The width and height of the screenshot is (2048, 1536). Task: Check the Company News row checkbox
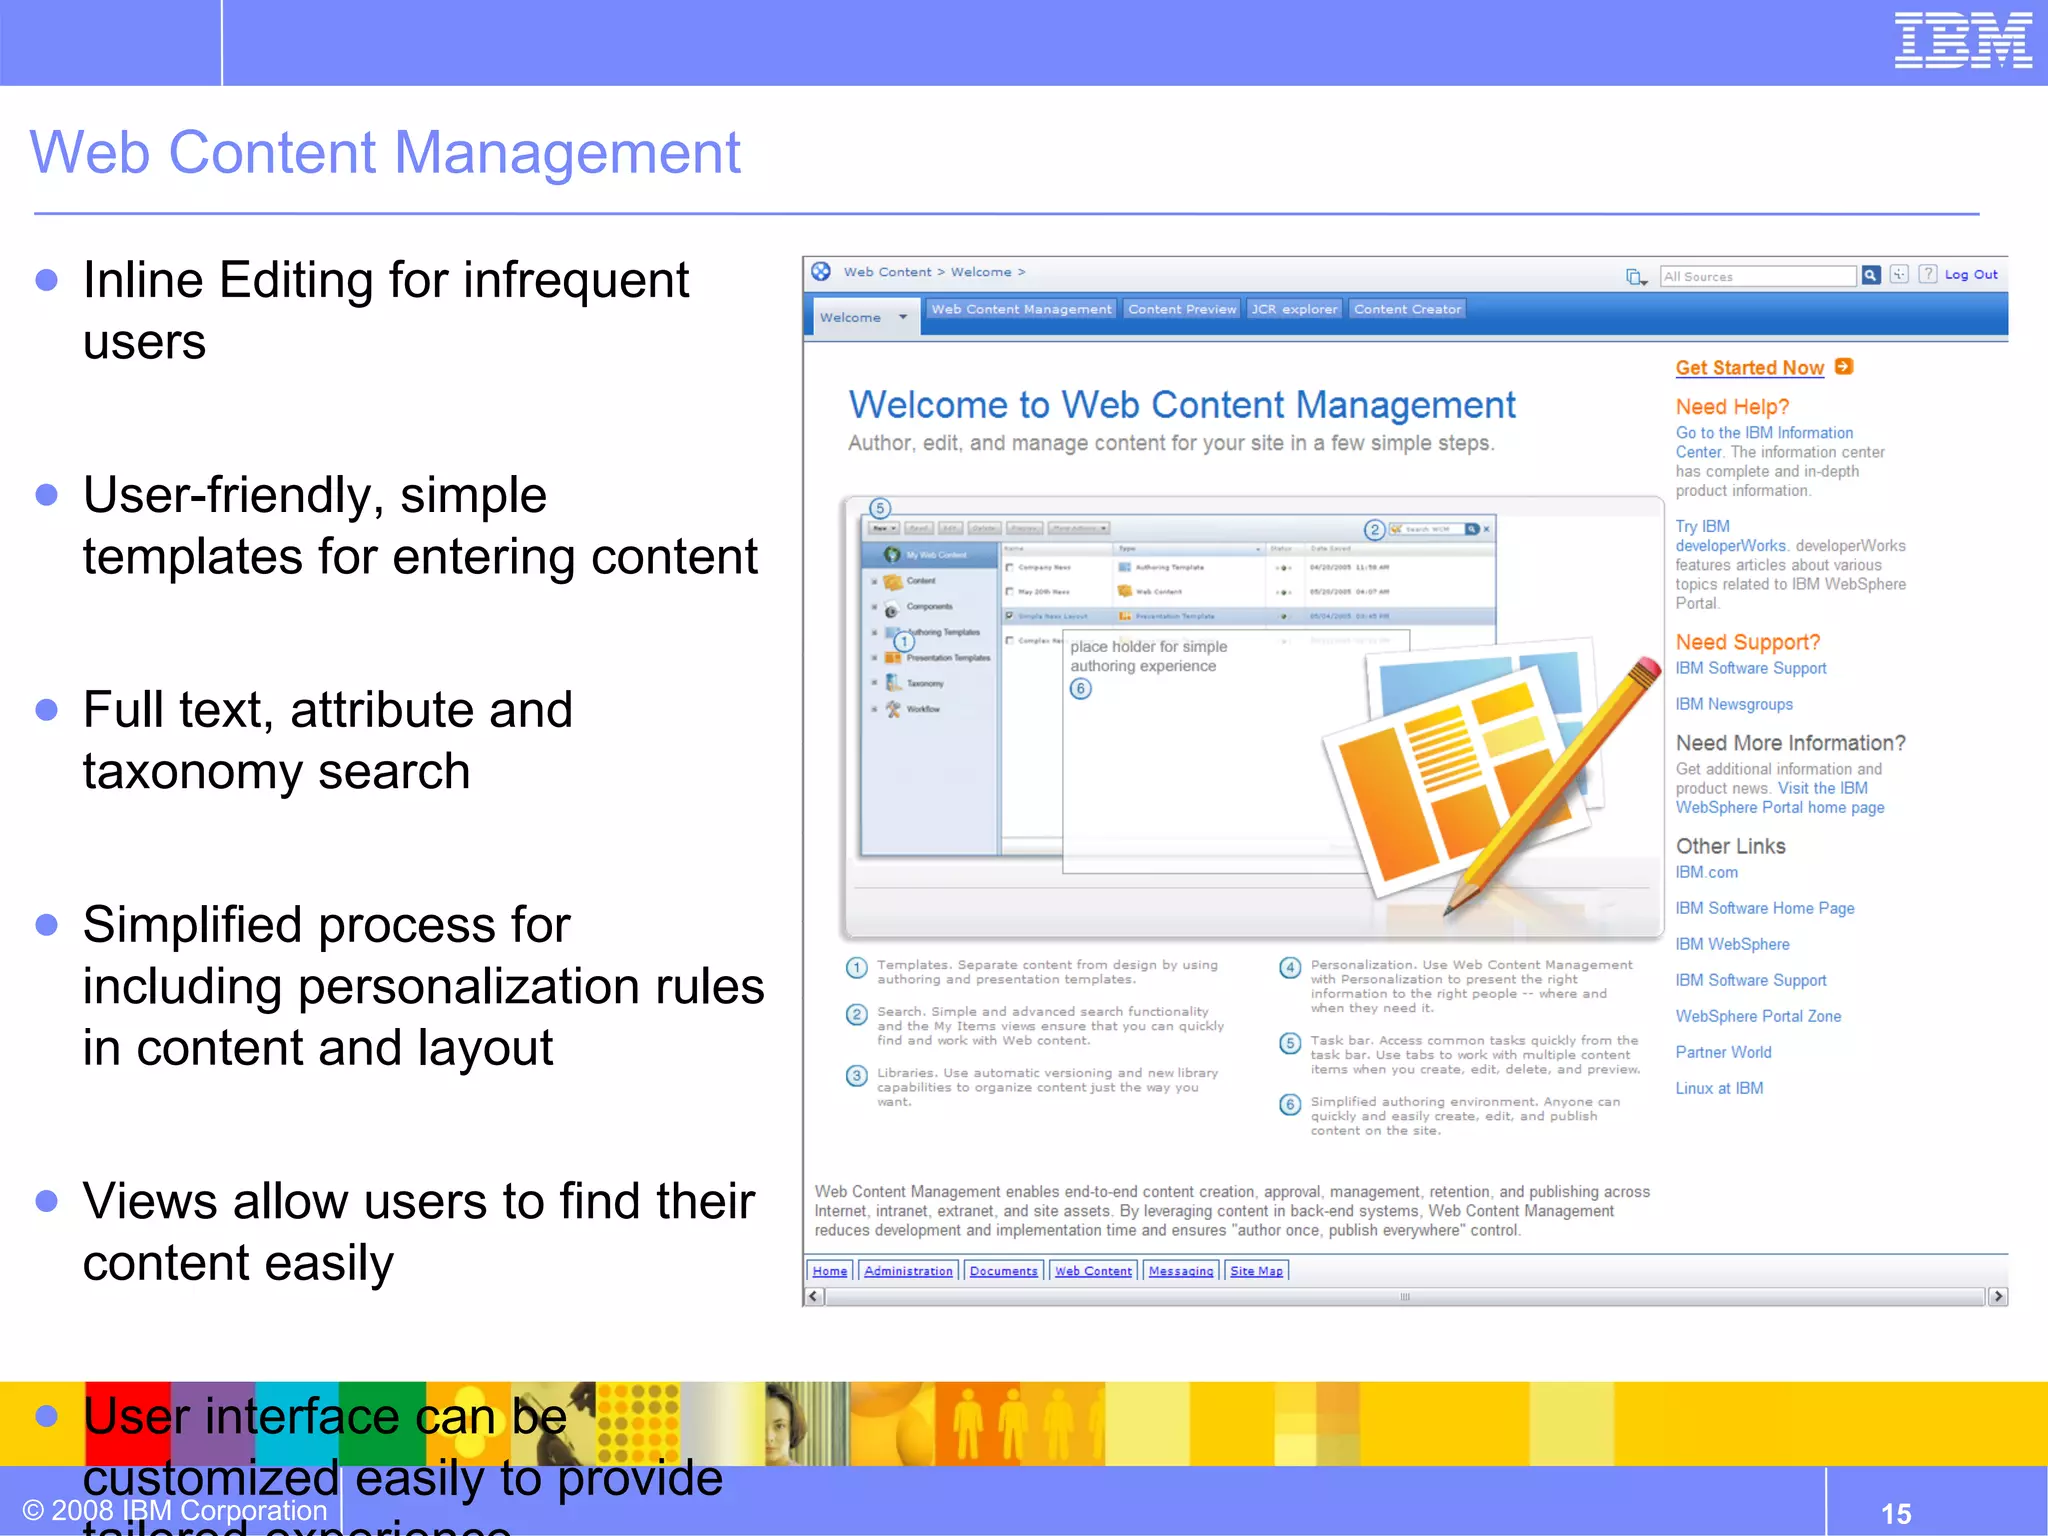tap(1010, 567)
